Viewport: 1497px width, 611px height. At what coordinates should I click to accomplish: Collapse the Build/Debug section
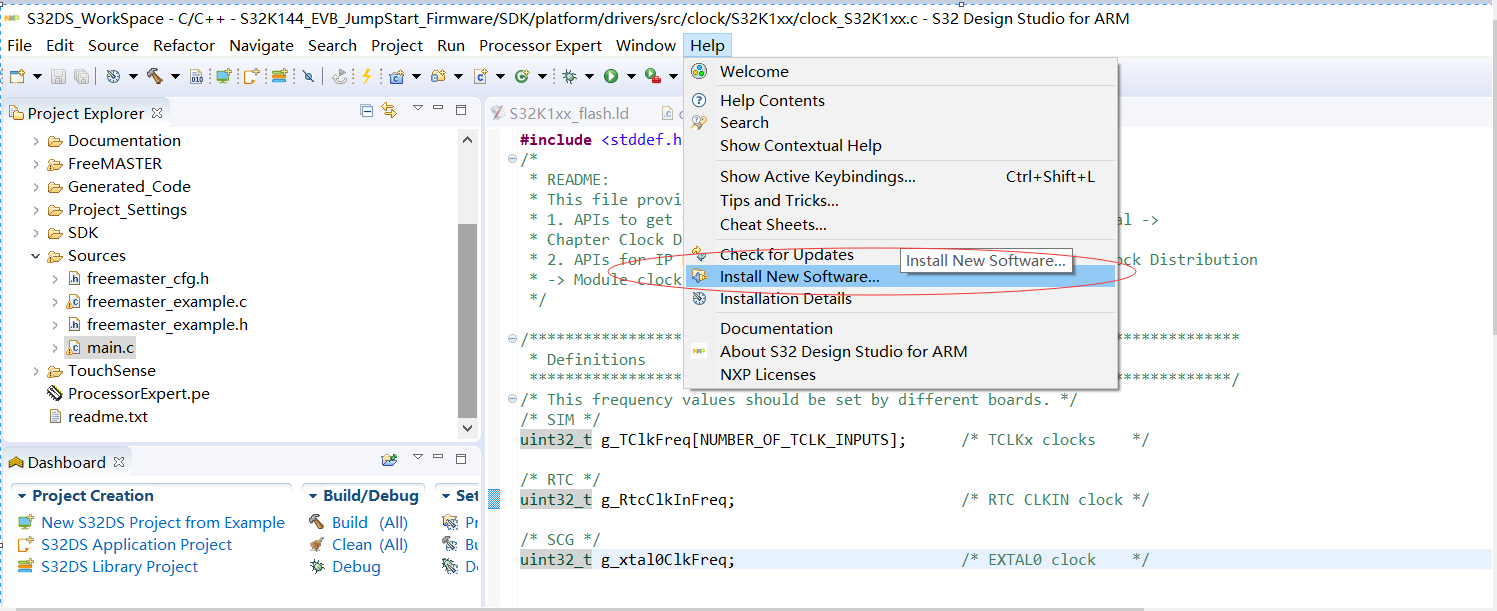tap(313, 496)
